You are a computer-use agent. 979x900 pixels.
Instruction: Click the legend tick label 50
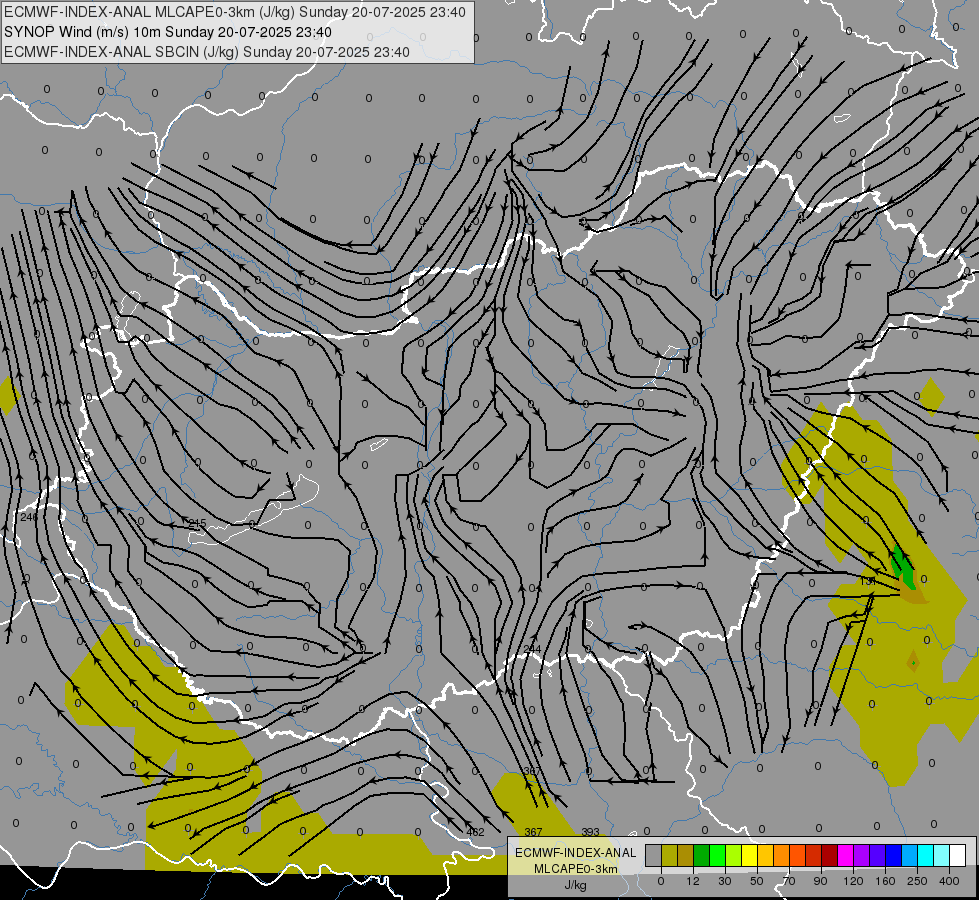[x=756, y=881]
